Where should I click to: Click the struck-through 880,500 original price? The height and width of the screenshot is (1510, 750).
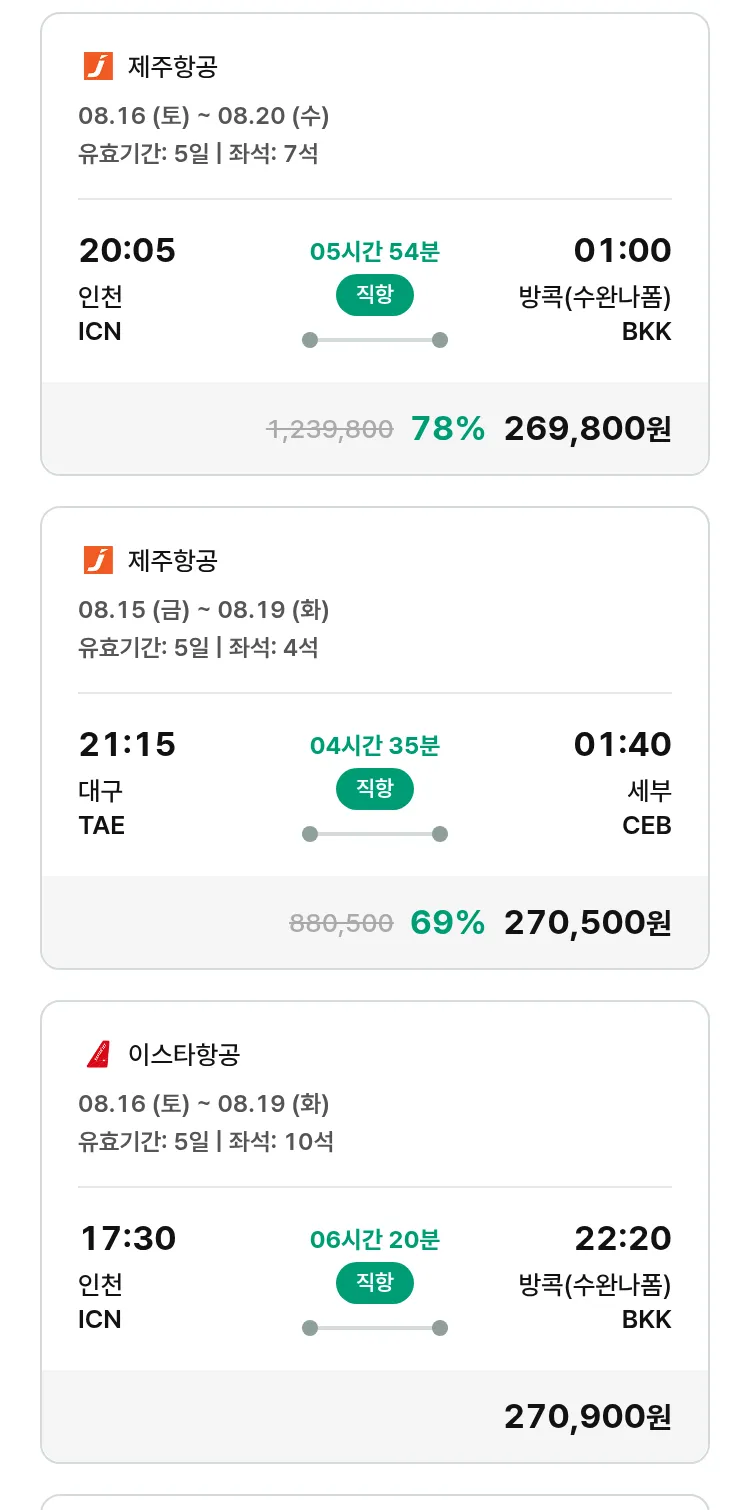[341, 924]
